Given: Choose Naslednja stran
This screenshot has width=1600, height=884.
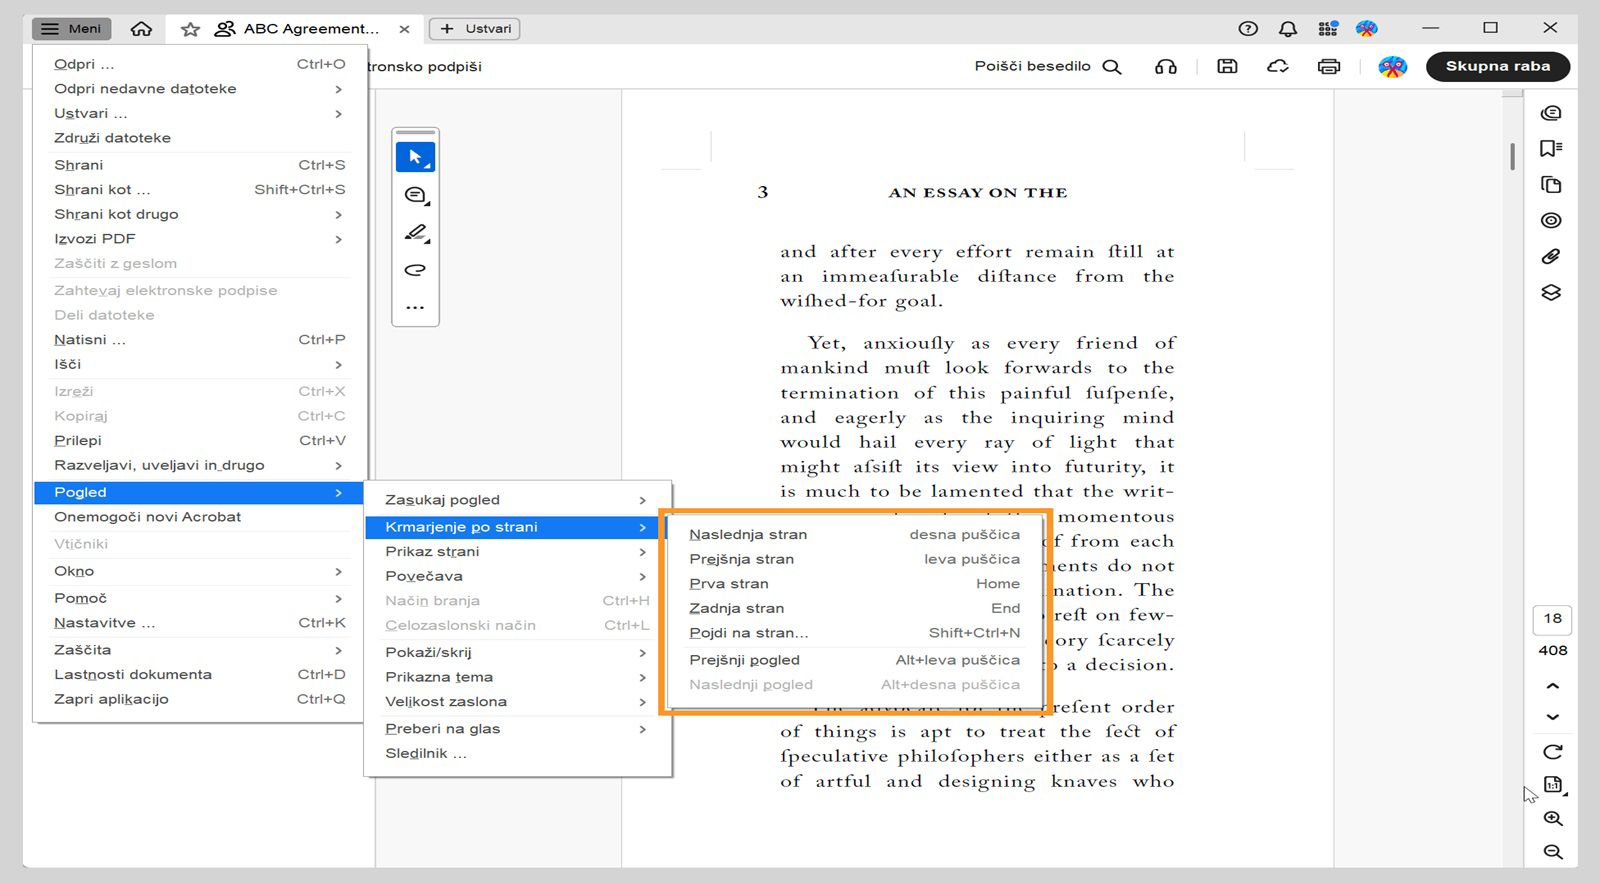Looking at the screenshot, I should point(854,534).
